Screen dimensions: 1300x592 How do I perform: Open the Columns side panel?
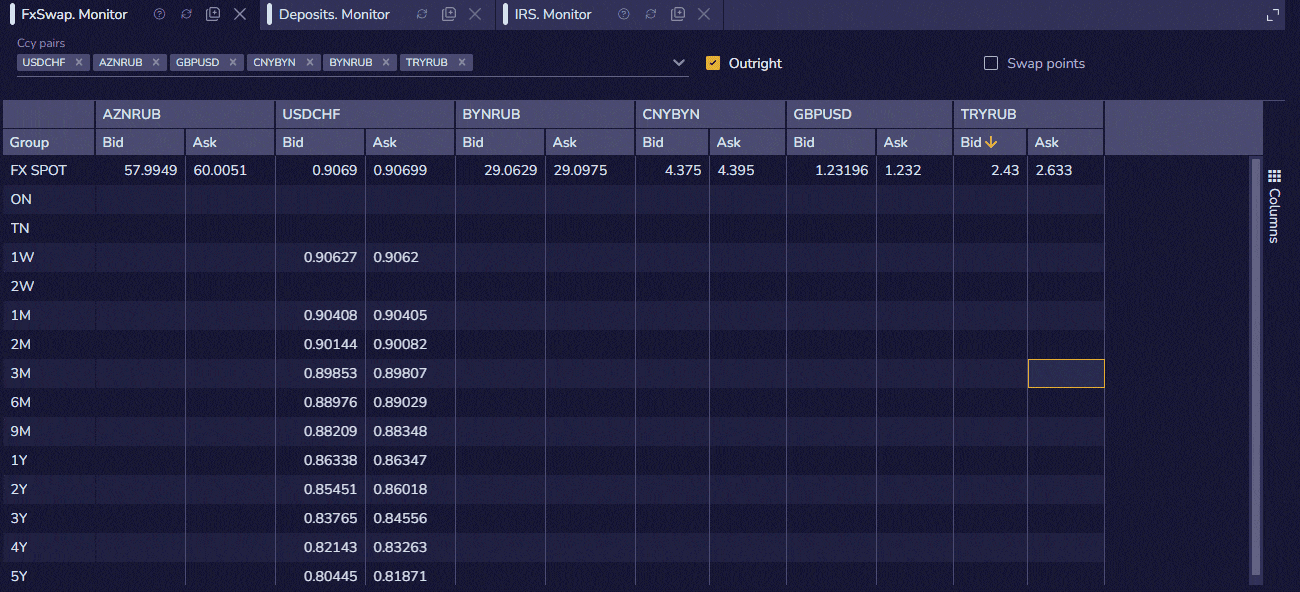(x=1274, y=206)
